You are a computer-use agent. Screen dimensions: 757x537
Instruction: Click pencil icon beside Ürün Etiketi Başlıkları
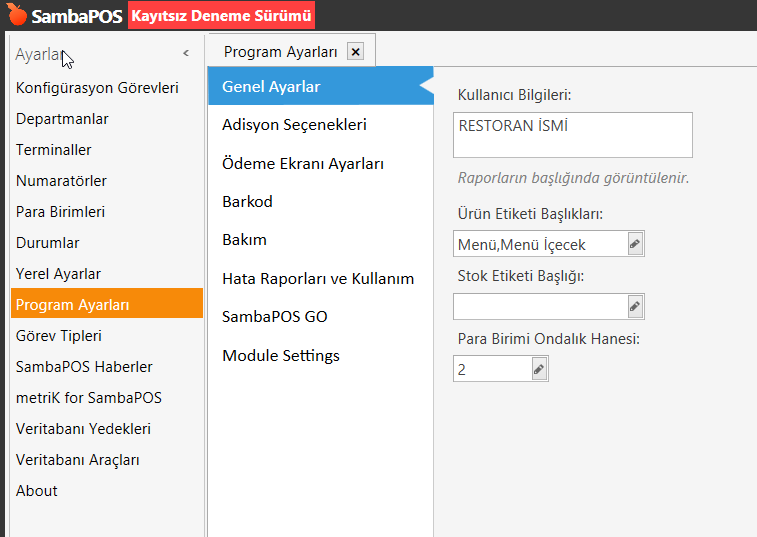tap(635, 244)
